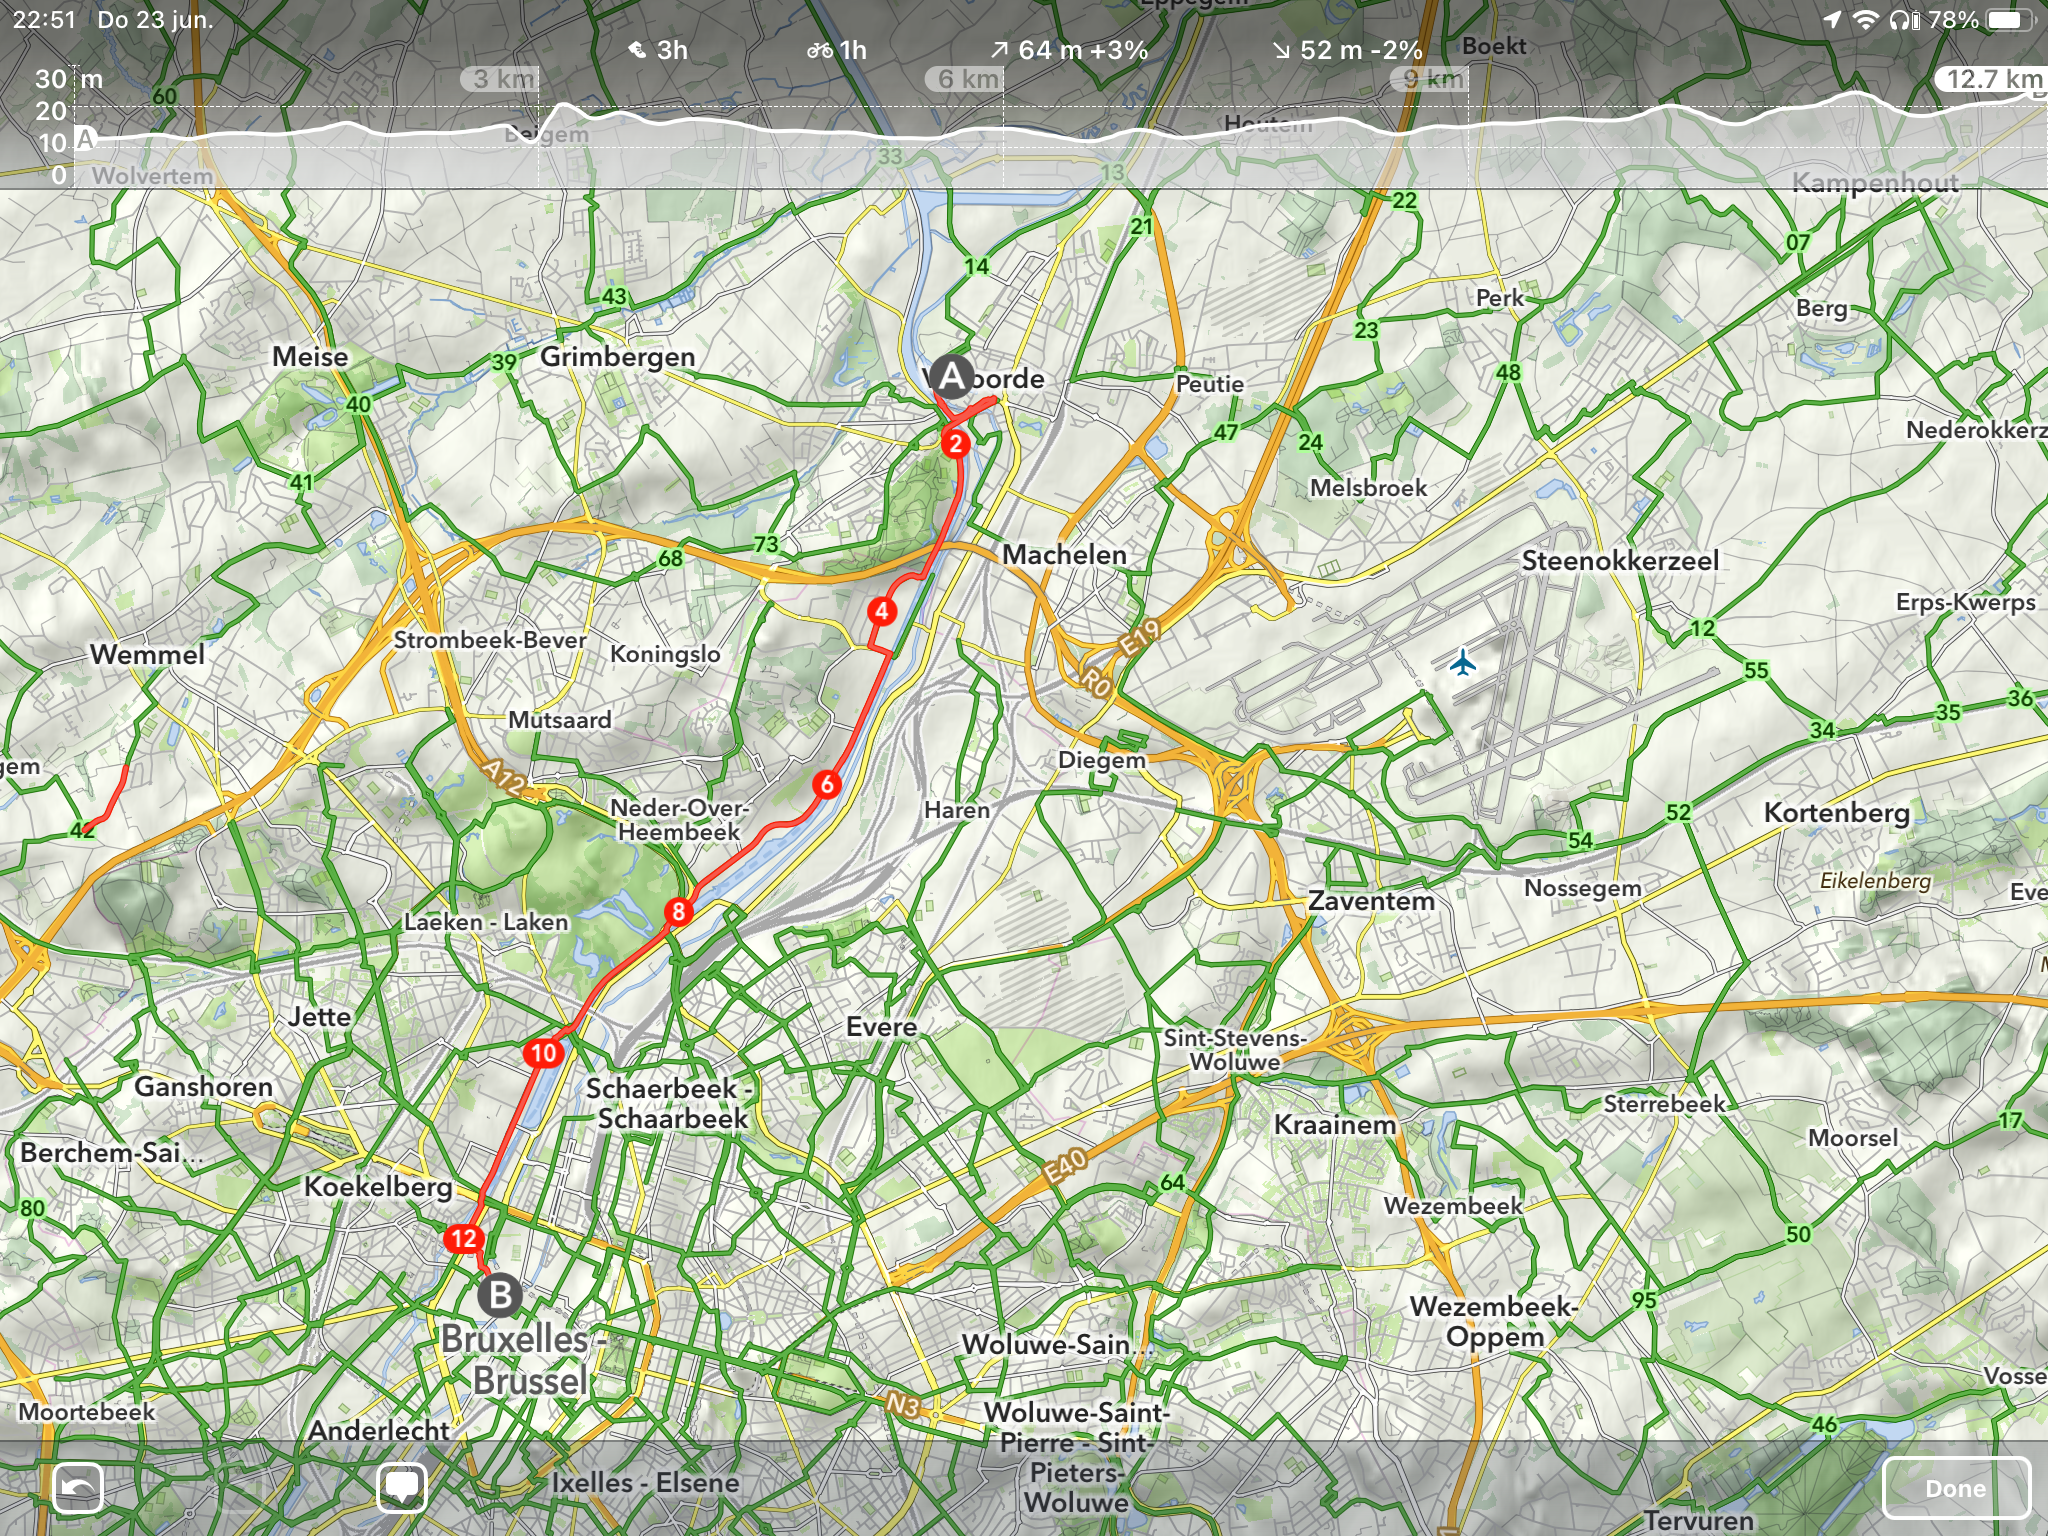Viewport: 2048px width, 1536px height.
Task: Tap the undo arrow icon
Action: click(x=78, y=1487)
